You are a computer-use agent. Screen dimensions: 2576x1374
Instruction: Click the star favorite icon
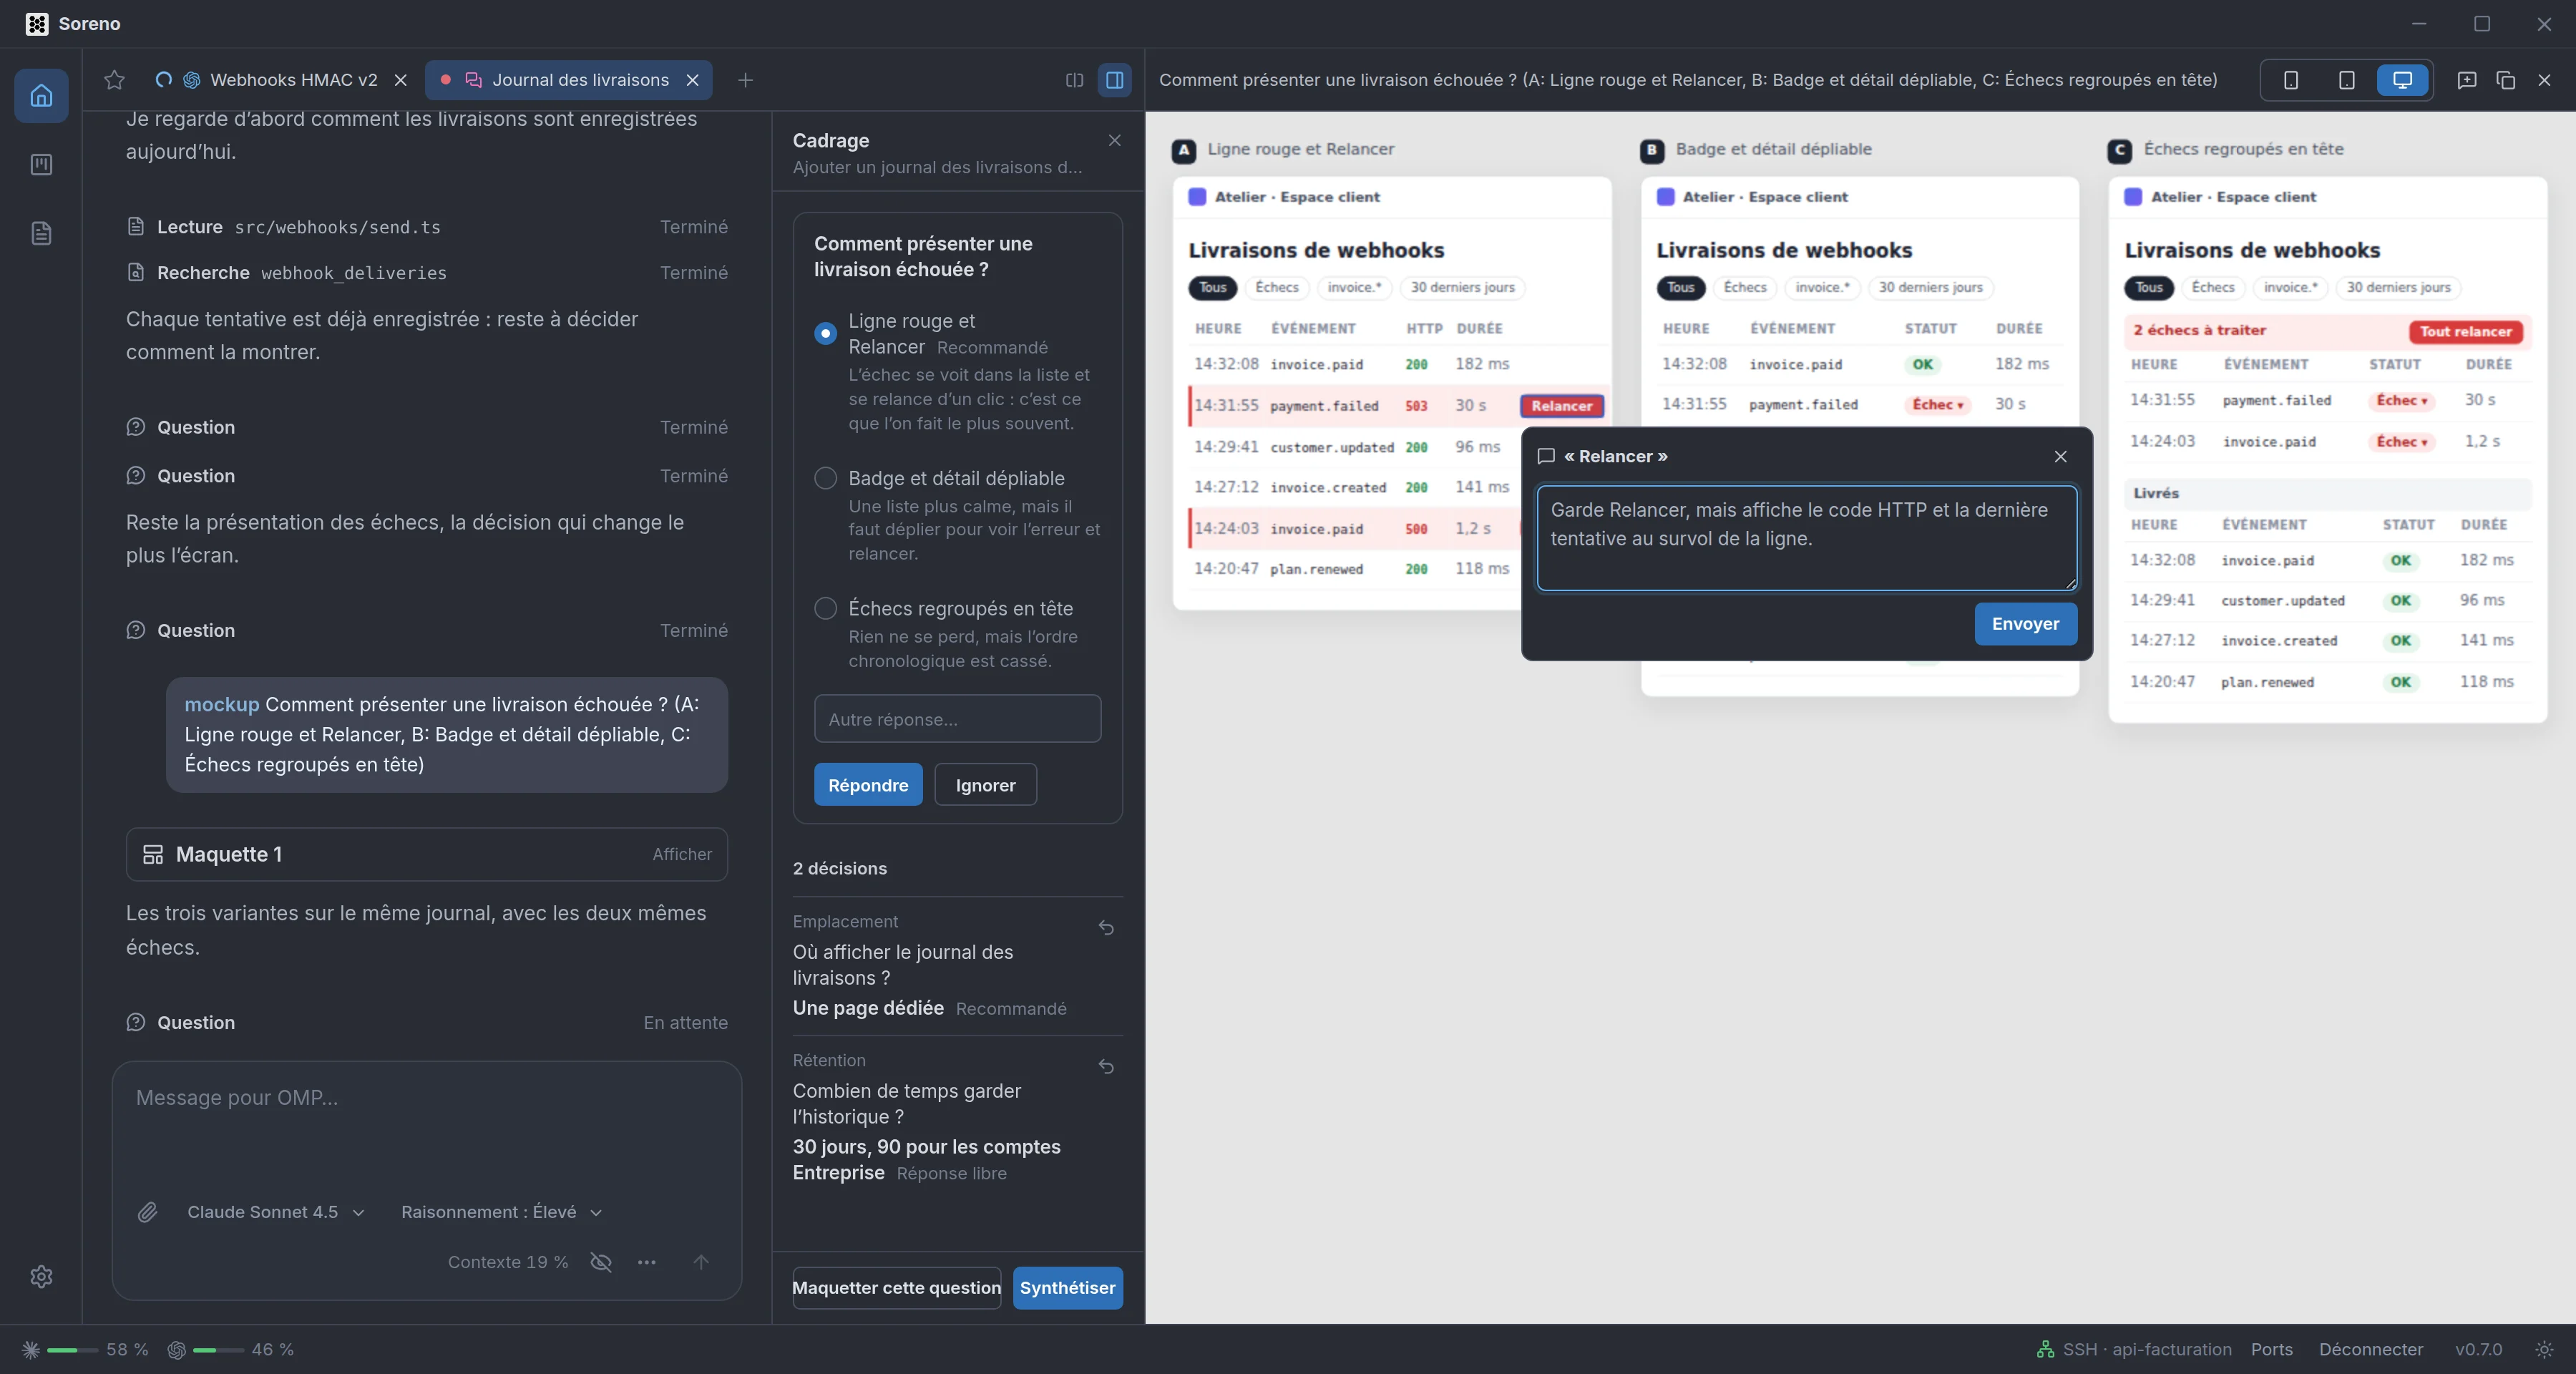click(x=114, y=80)
